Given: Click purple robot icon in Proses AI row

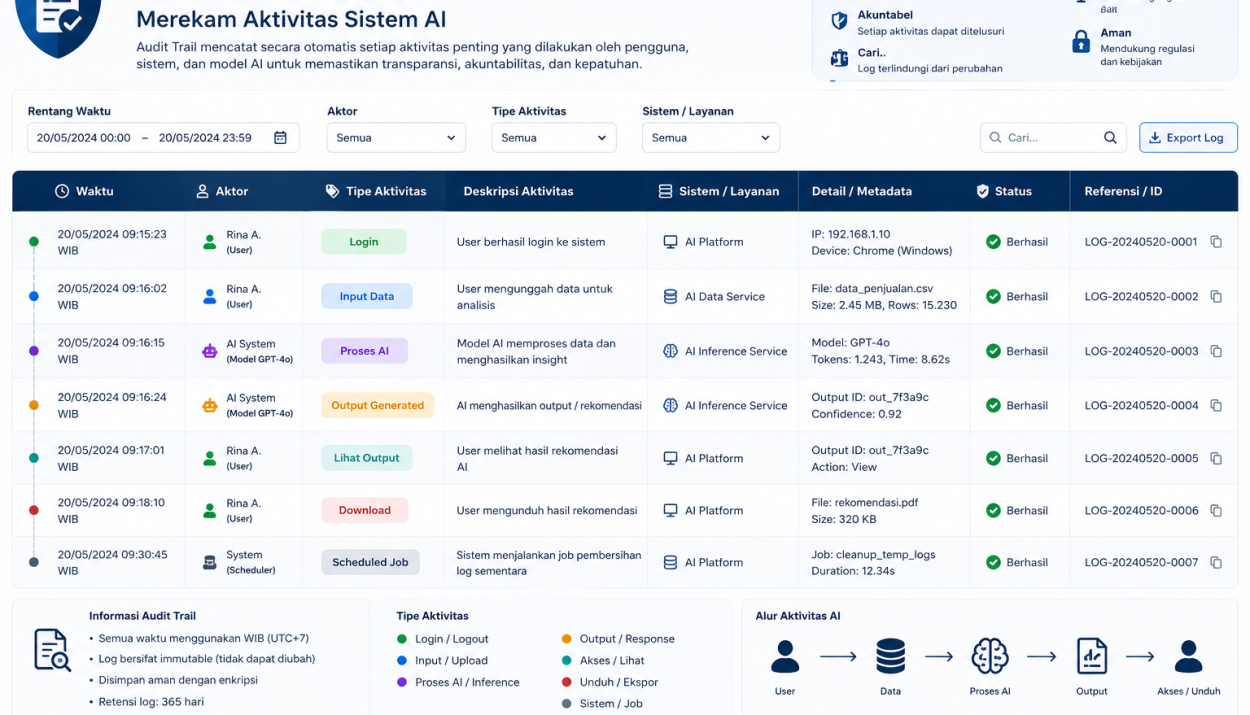Looking at the screenshot, I should click(210, 351).
